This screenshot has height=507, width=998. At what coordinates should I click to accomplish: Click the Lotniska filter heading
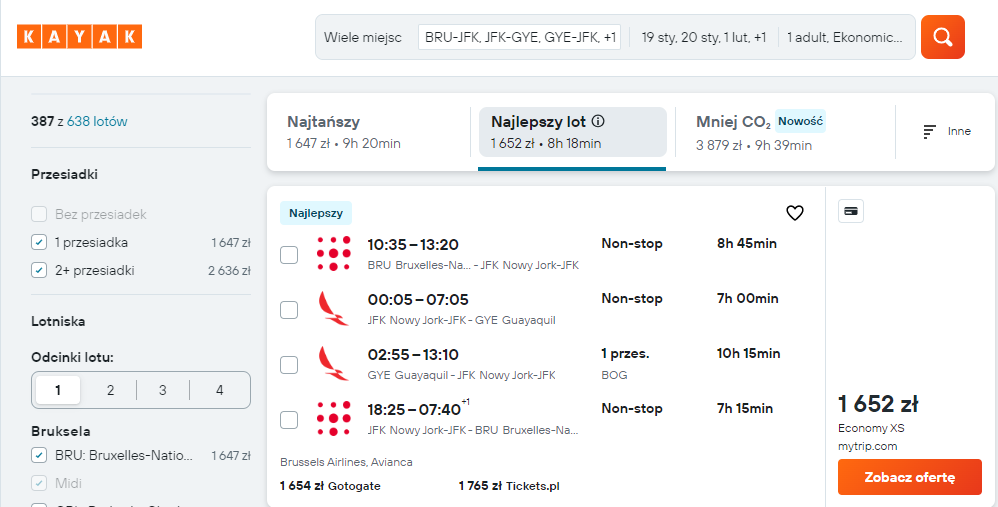(58, 321)
